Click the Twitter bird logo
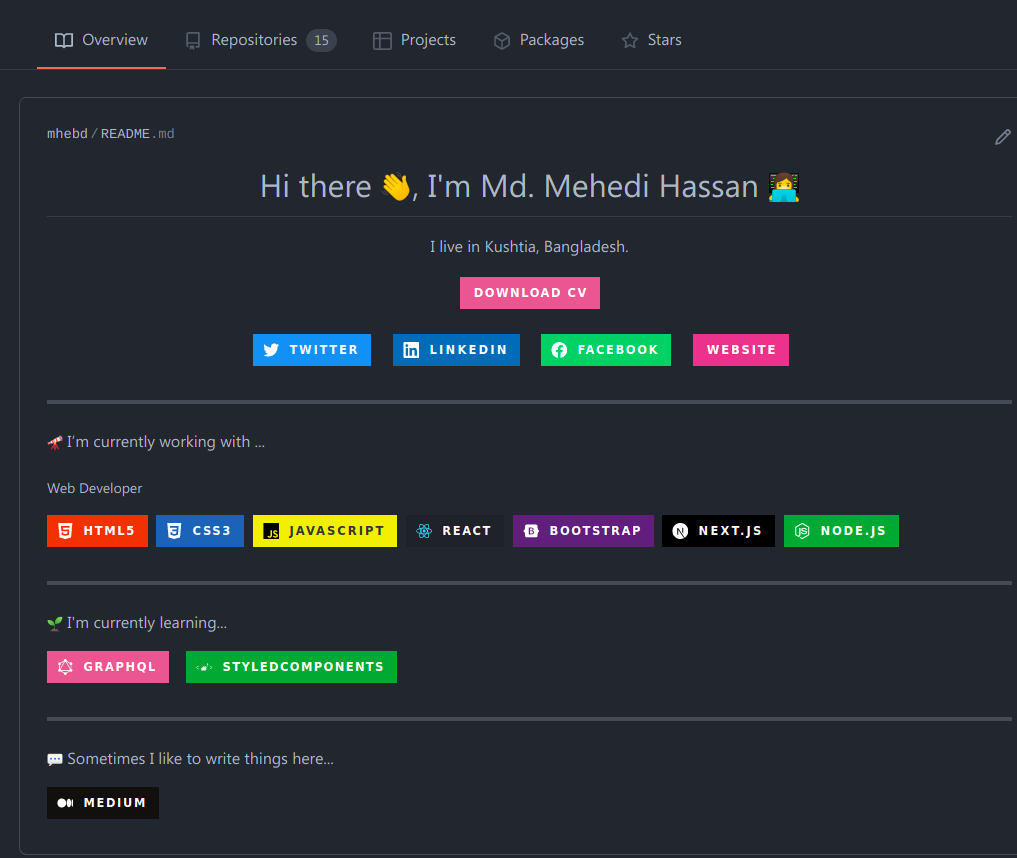This screenshot has width=1017, height=858. 271,350
